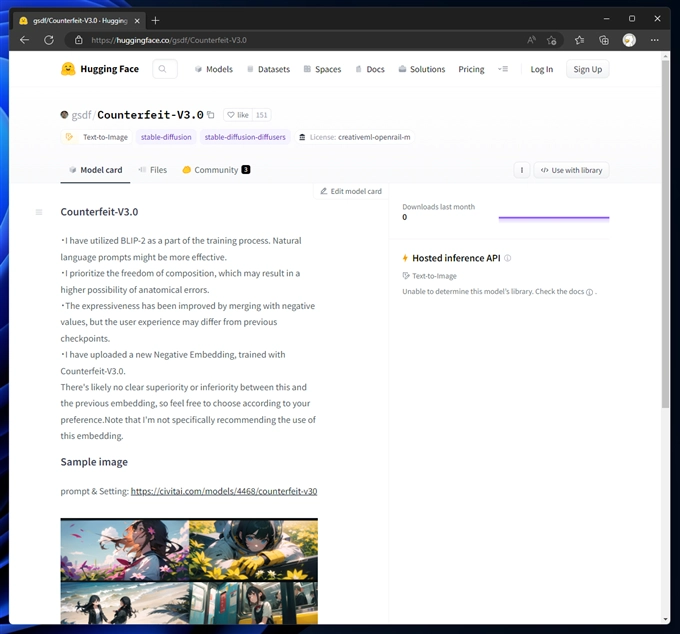Click the Check the docs info icon

(x=589, y=292)
